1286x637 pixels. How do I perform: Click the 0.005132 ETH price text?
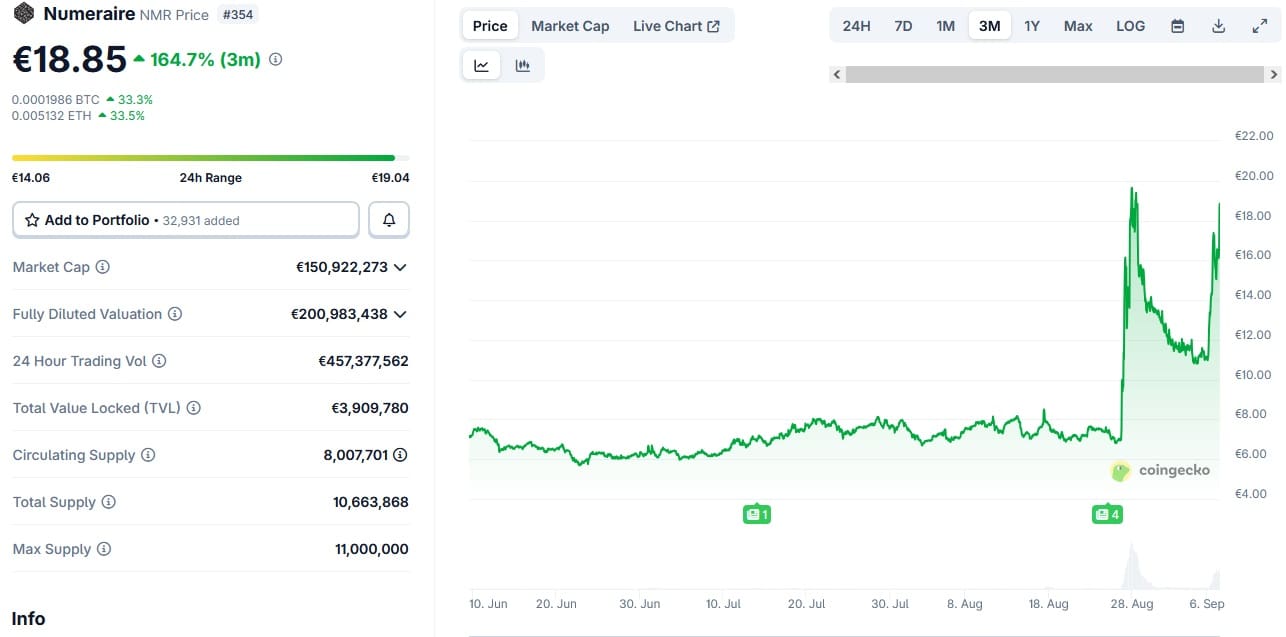pyautogui.click(x=52, y=116)
